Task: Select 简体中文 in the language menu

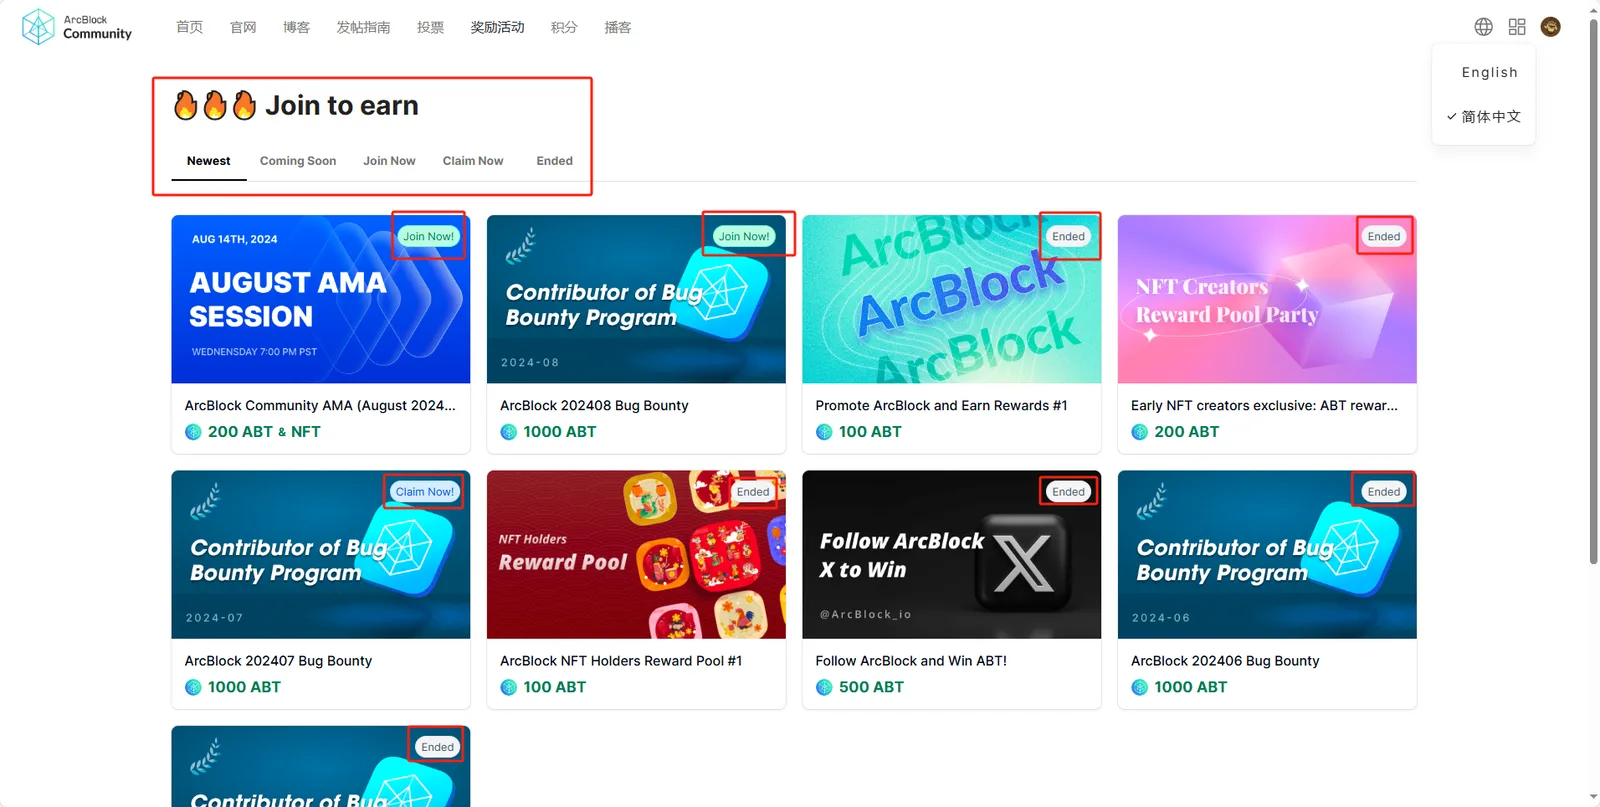Action: (x=1484, y=116)
